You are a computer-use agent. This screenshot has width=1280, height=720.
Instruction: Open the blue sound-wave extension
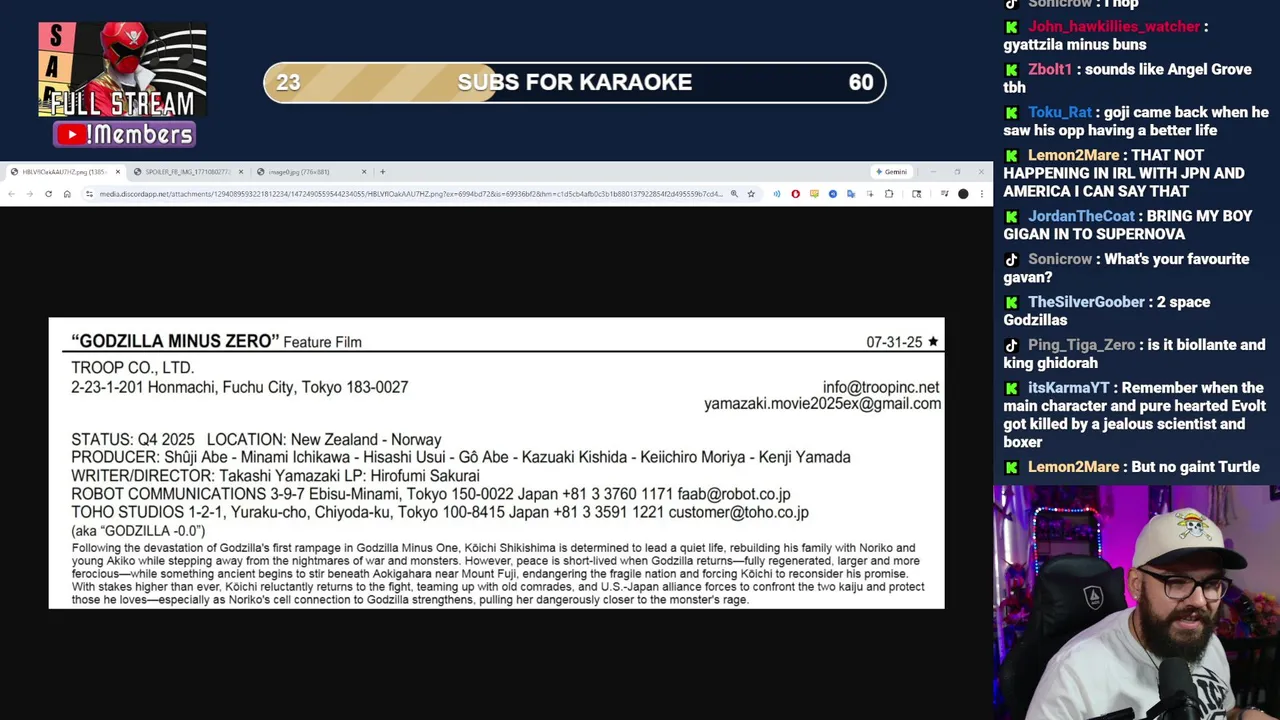coord(777,194)
